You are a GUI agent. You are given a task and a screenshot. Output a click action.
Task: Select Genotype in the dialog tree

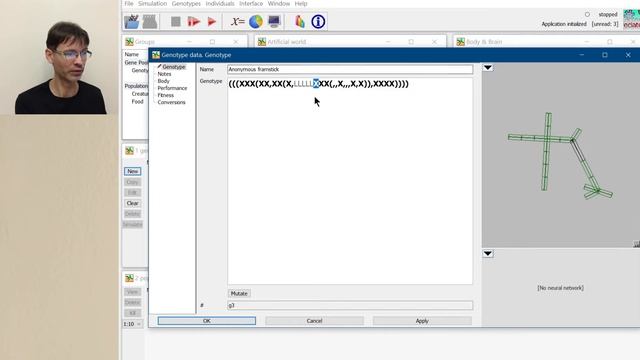coord(174,67)
